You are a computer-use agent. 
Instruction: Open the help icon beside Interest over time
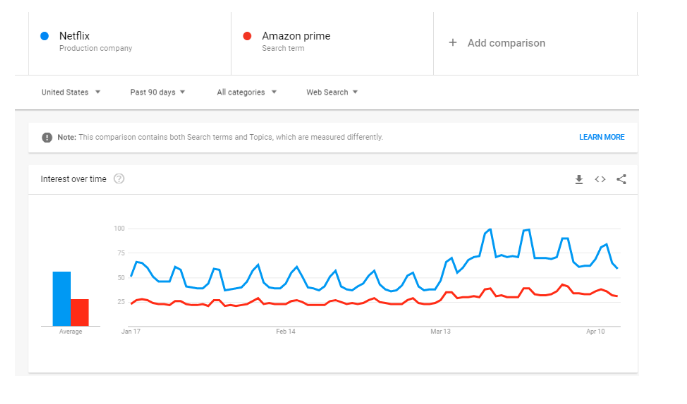tap(119, 179)
